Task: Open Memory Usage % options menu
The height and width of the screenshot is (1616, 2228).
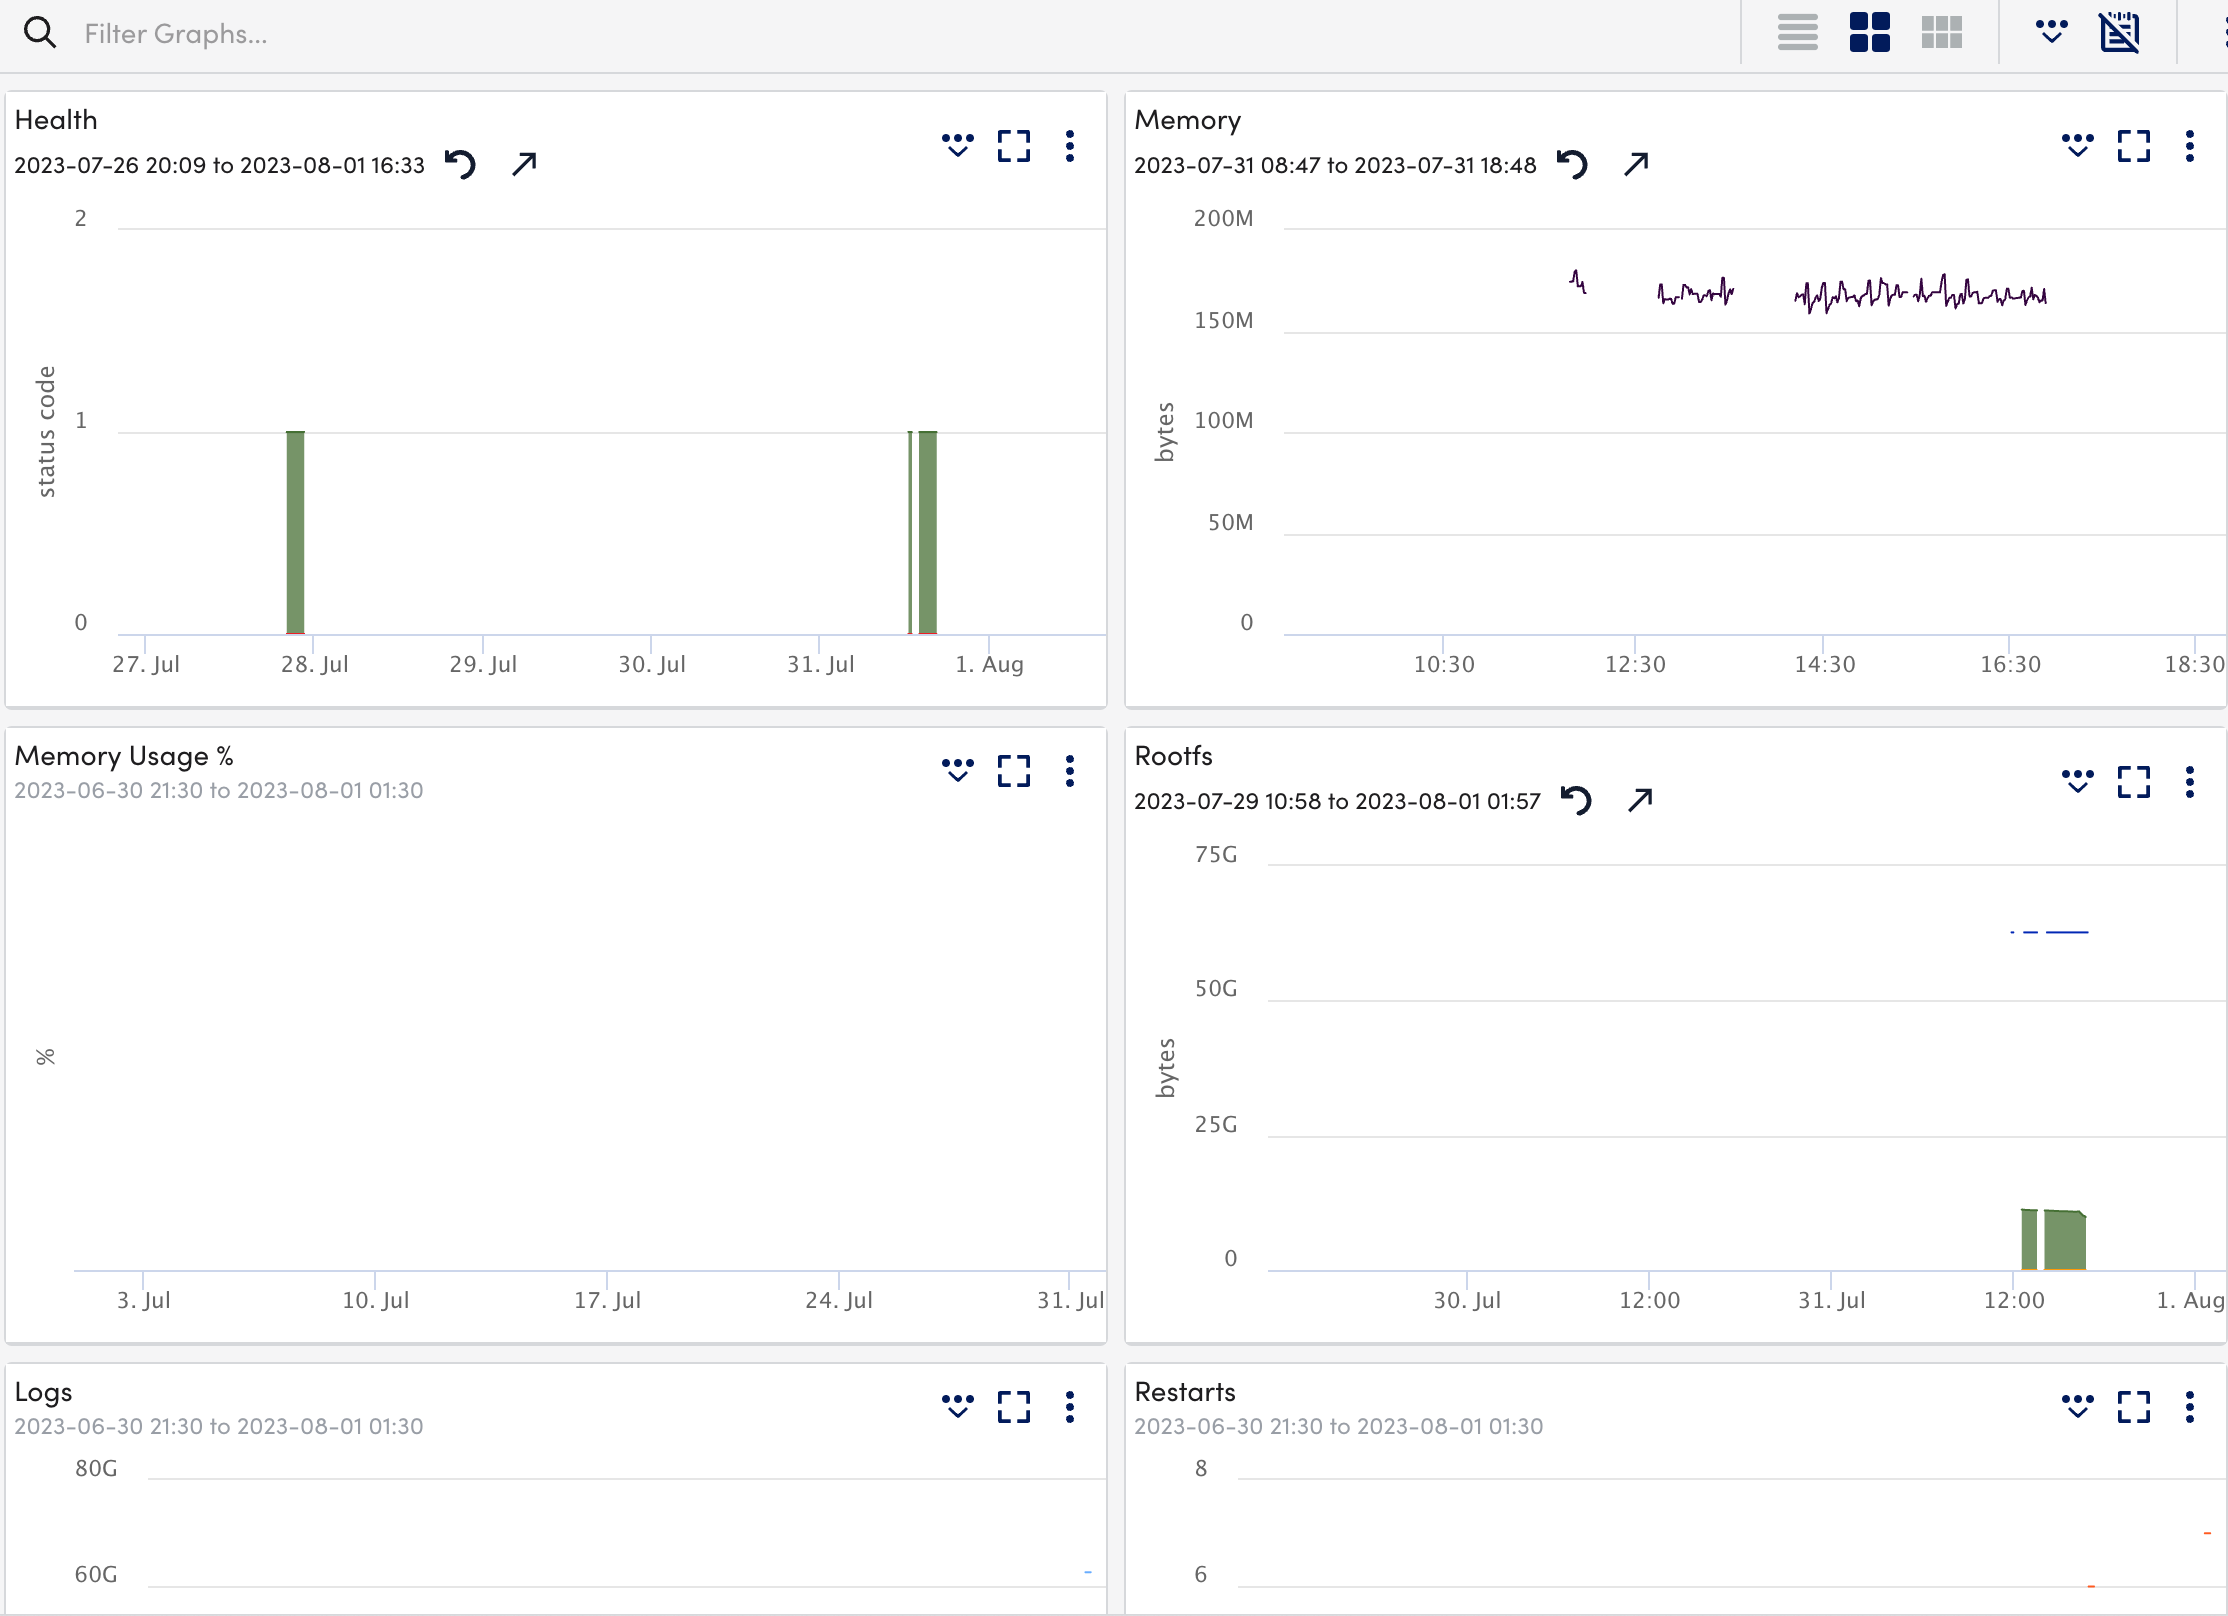Action: coord(1070,771)
